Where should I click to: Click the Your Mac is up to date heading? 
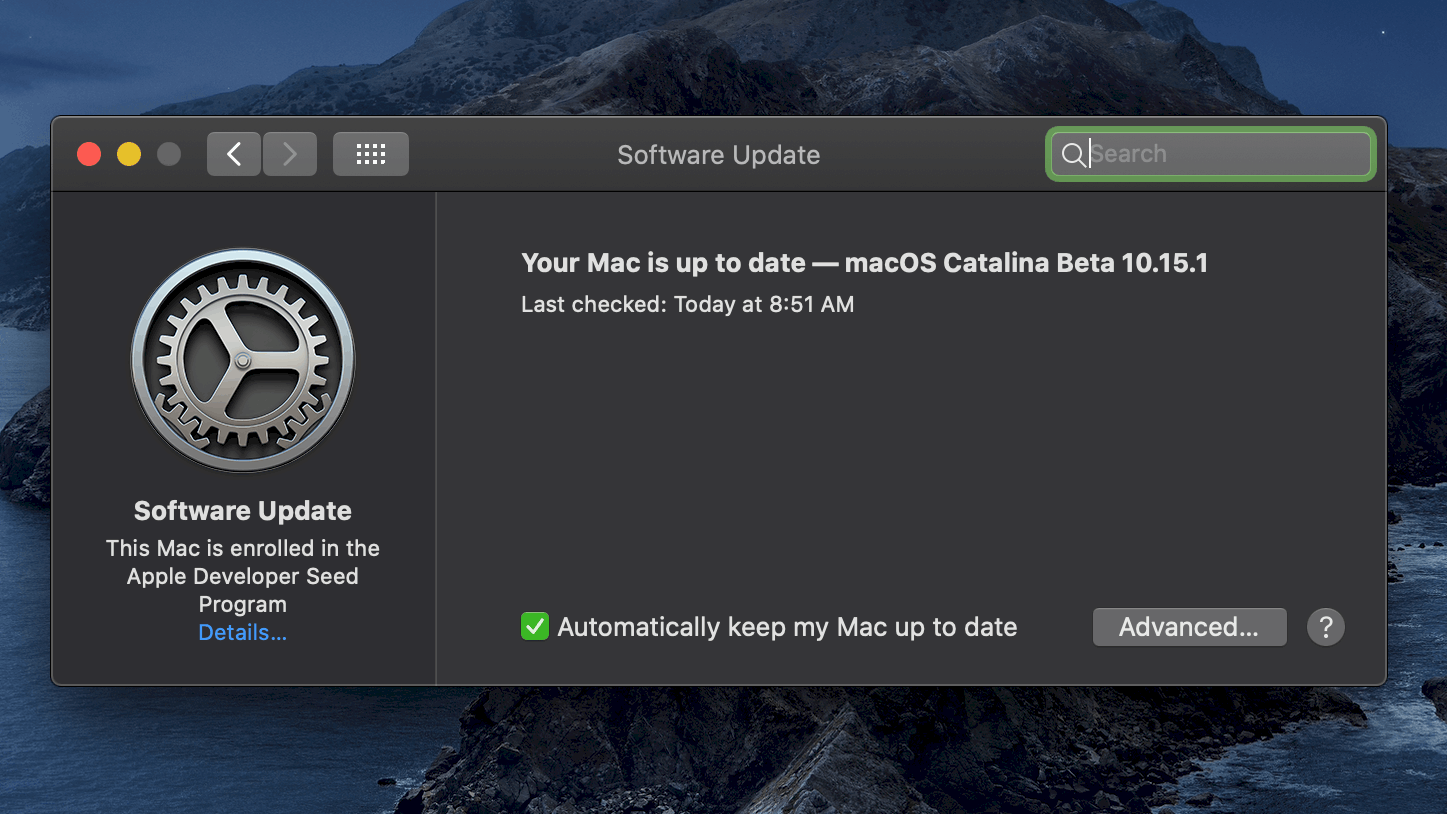(x=863, y=262)
